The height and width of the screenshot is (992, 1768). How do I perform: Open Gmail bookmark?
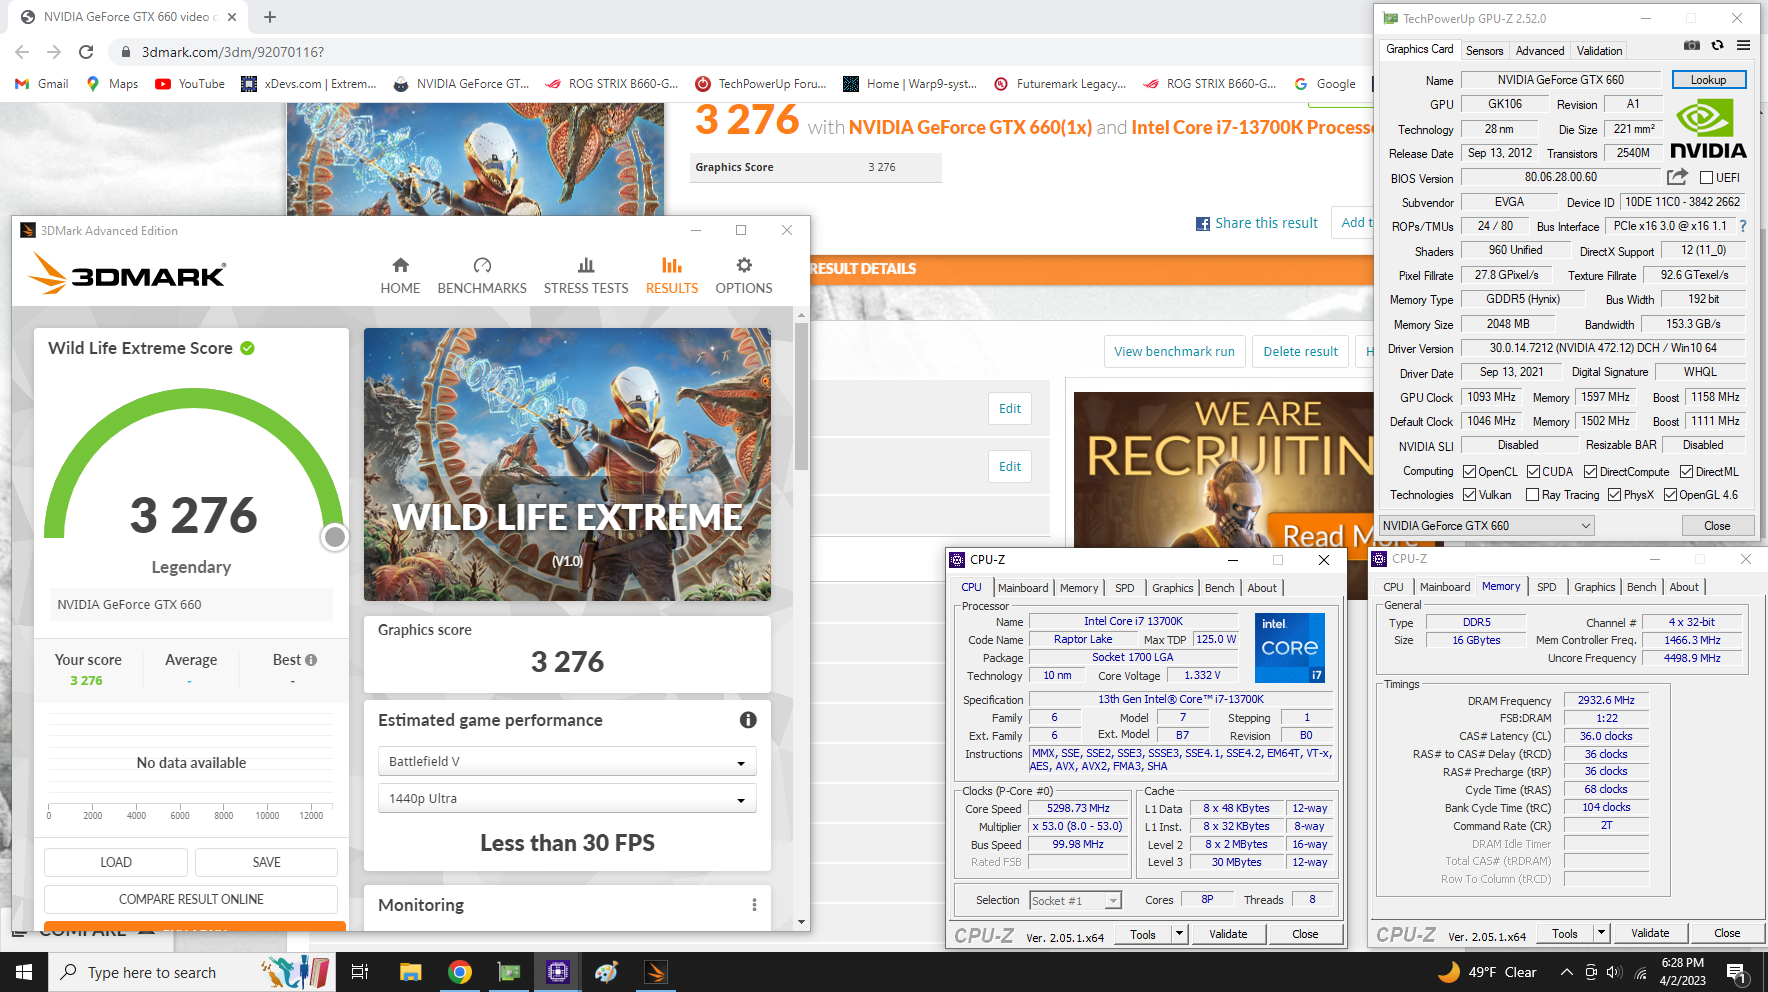click(42, 84)
